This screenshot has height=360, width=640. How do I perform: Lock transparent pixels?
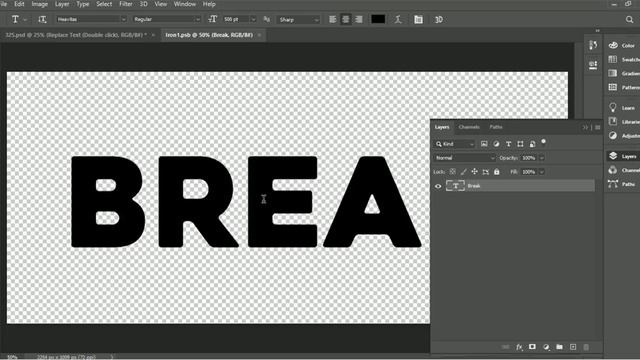tap(453, 172)
